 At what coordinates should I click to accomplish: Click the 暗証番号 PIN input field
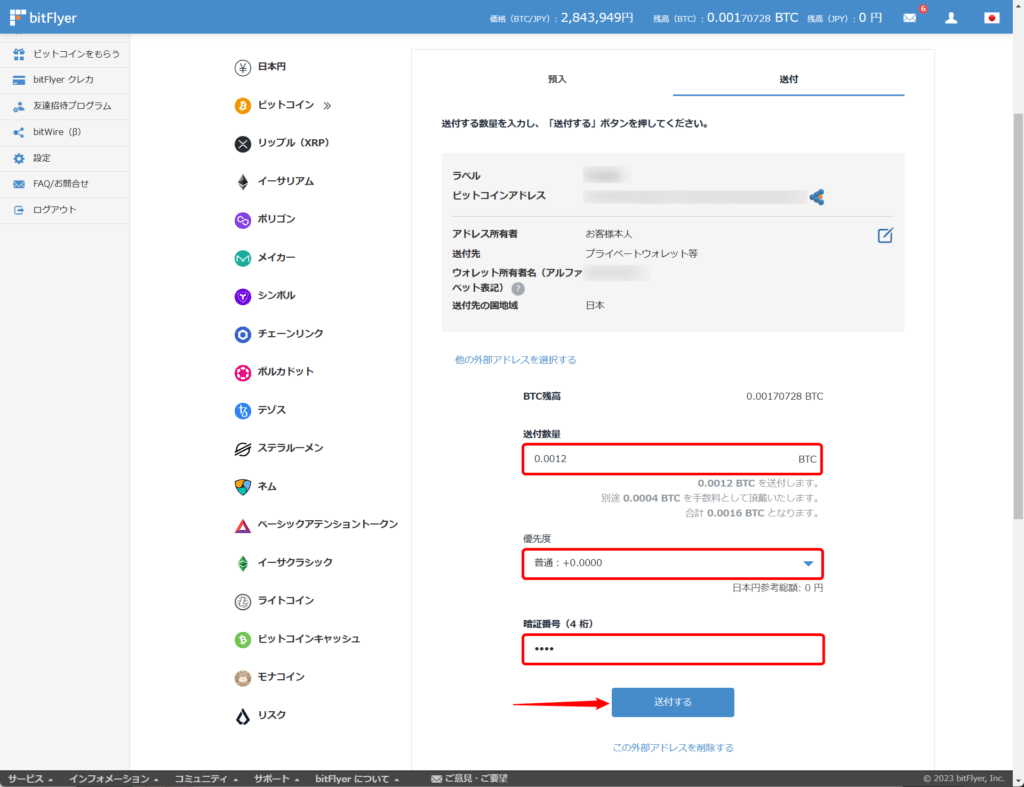click(673, 649)
